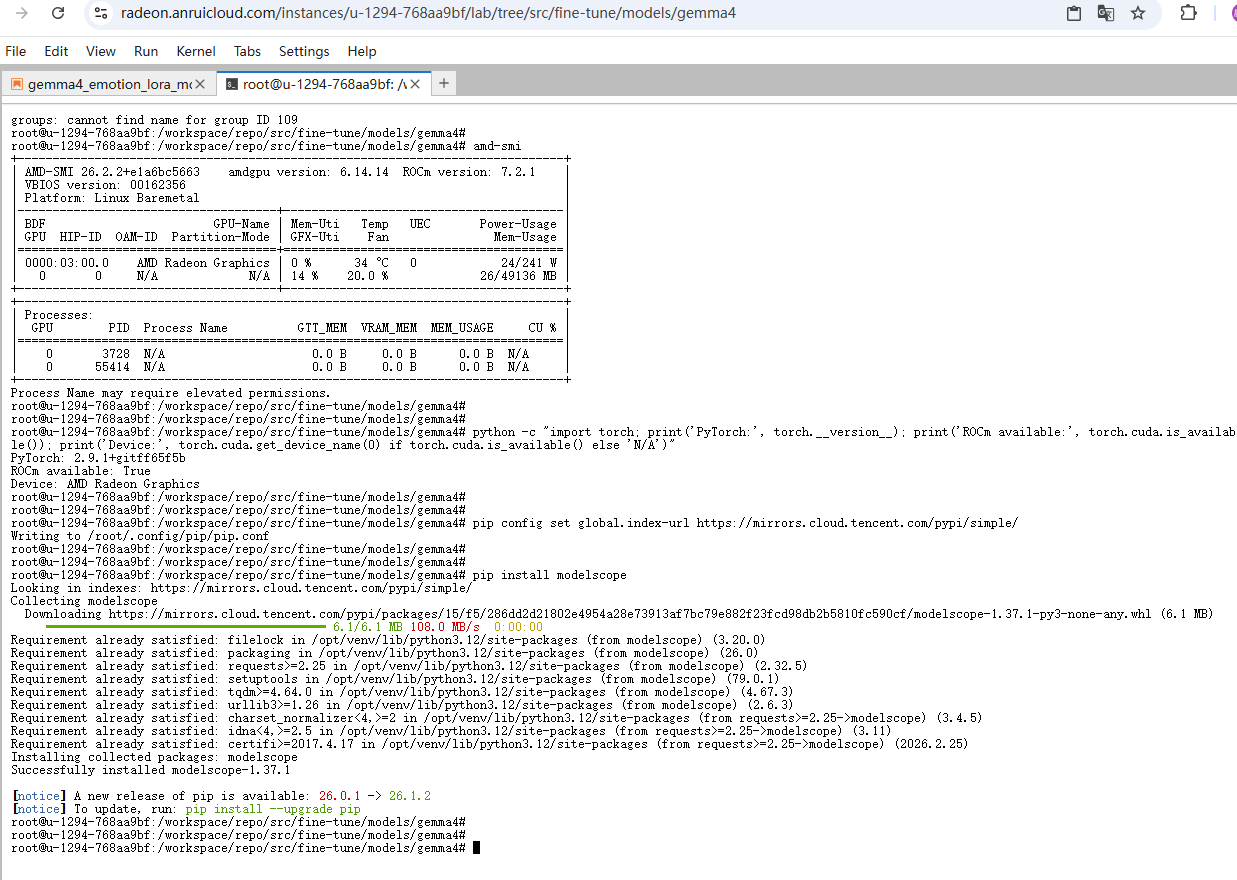This screenshot has height=880, width=1237.
Task: Click the 'amd-smi' command text
Action: coord(497,146)
